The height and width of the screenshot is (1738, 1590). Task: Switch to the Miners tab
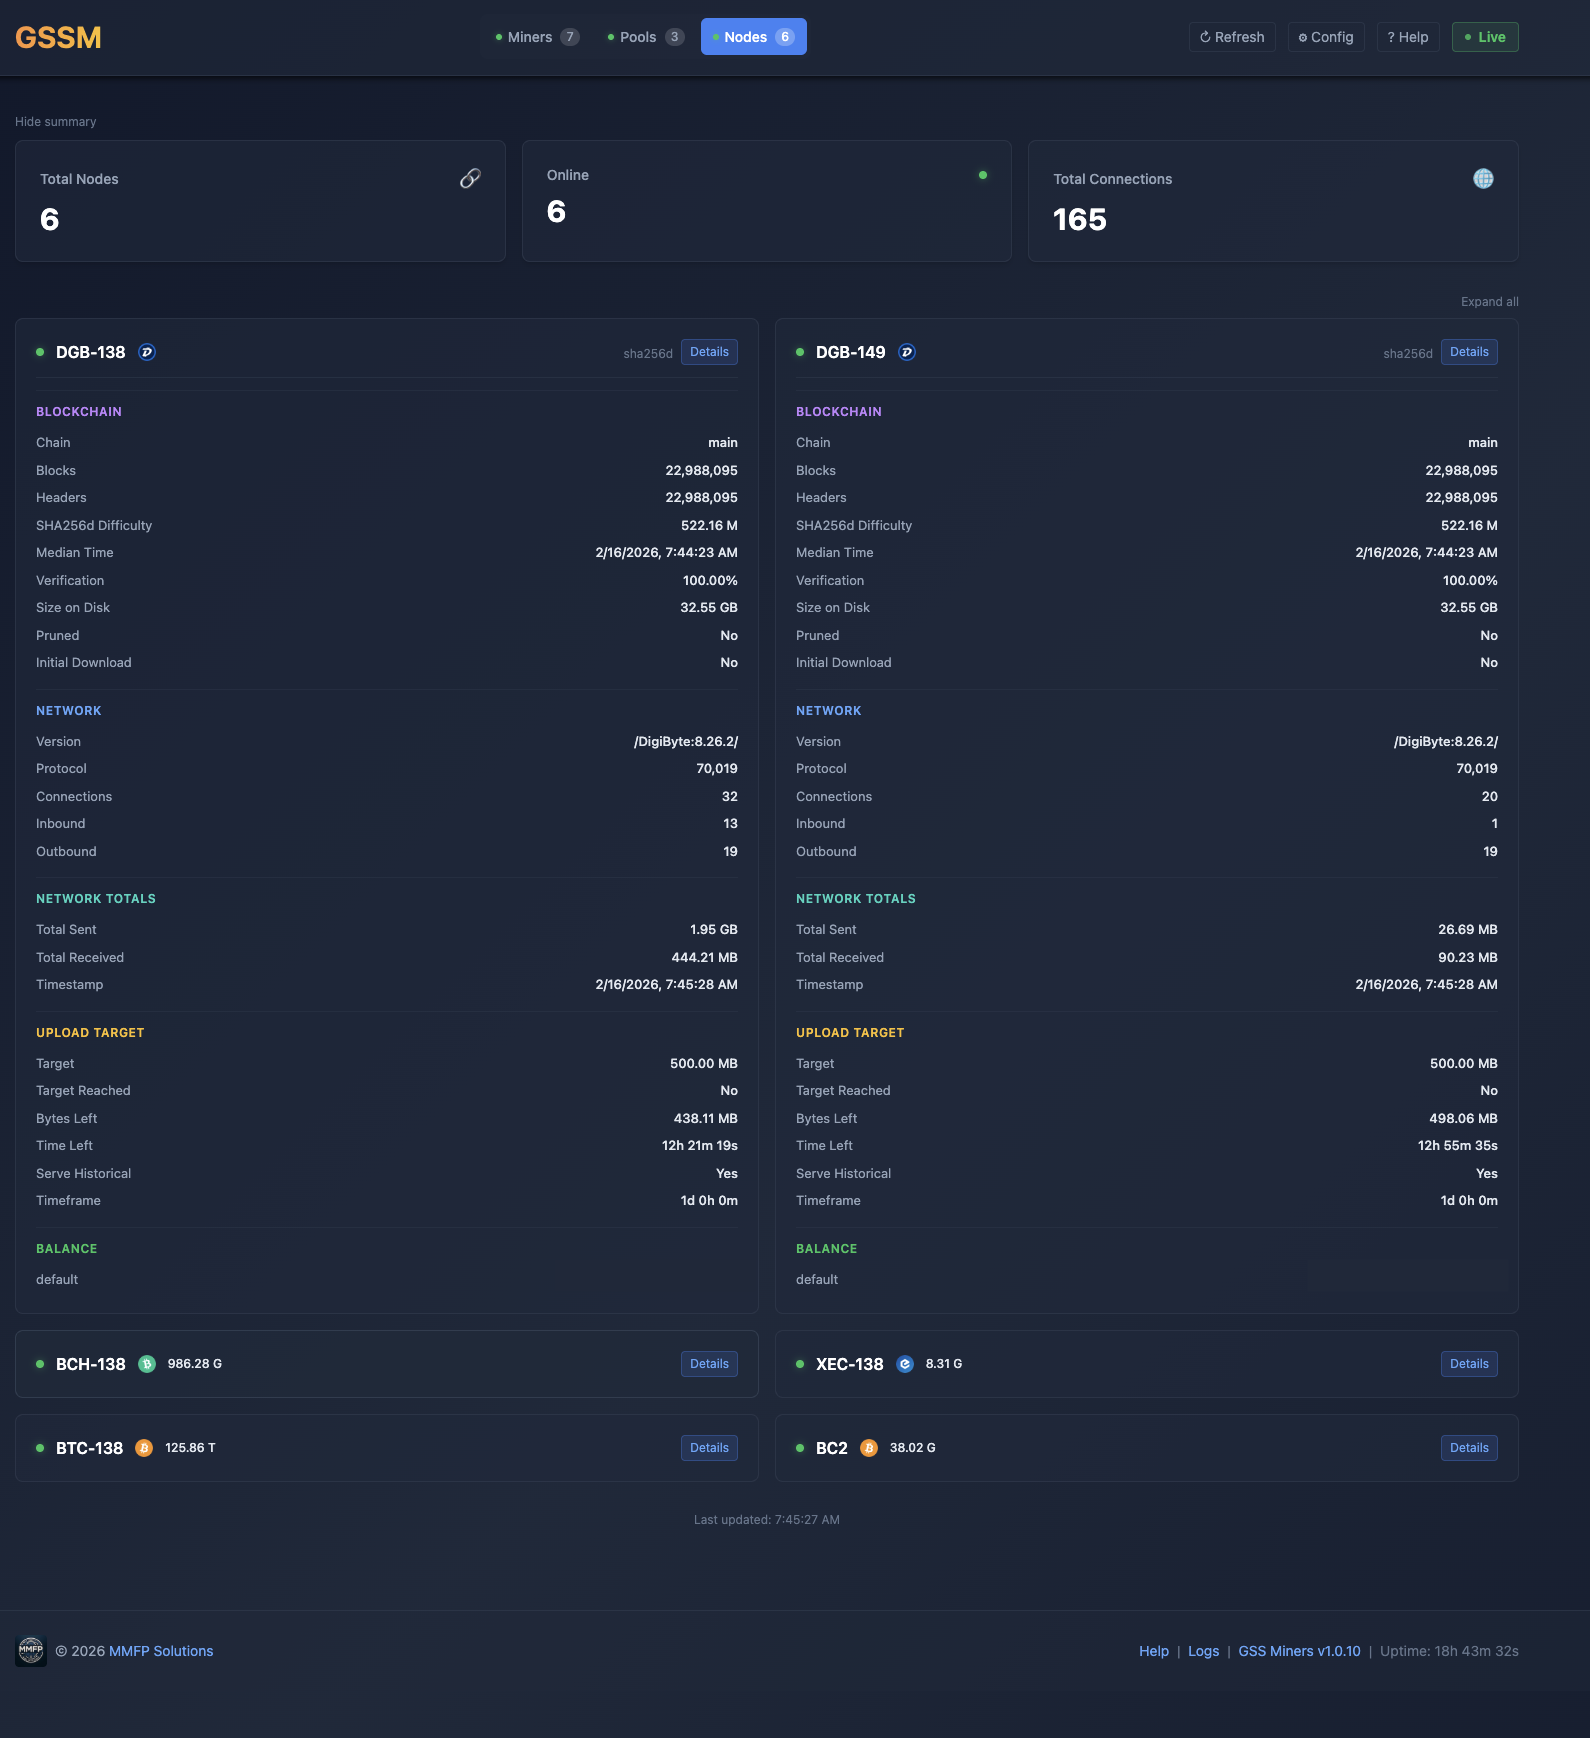click(x=537, y=37)
